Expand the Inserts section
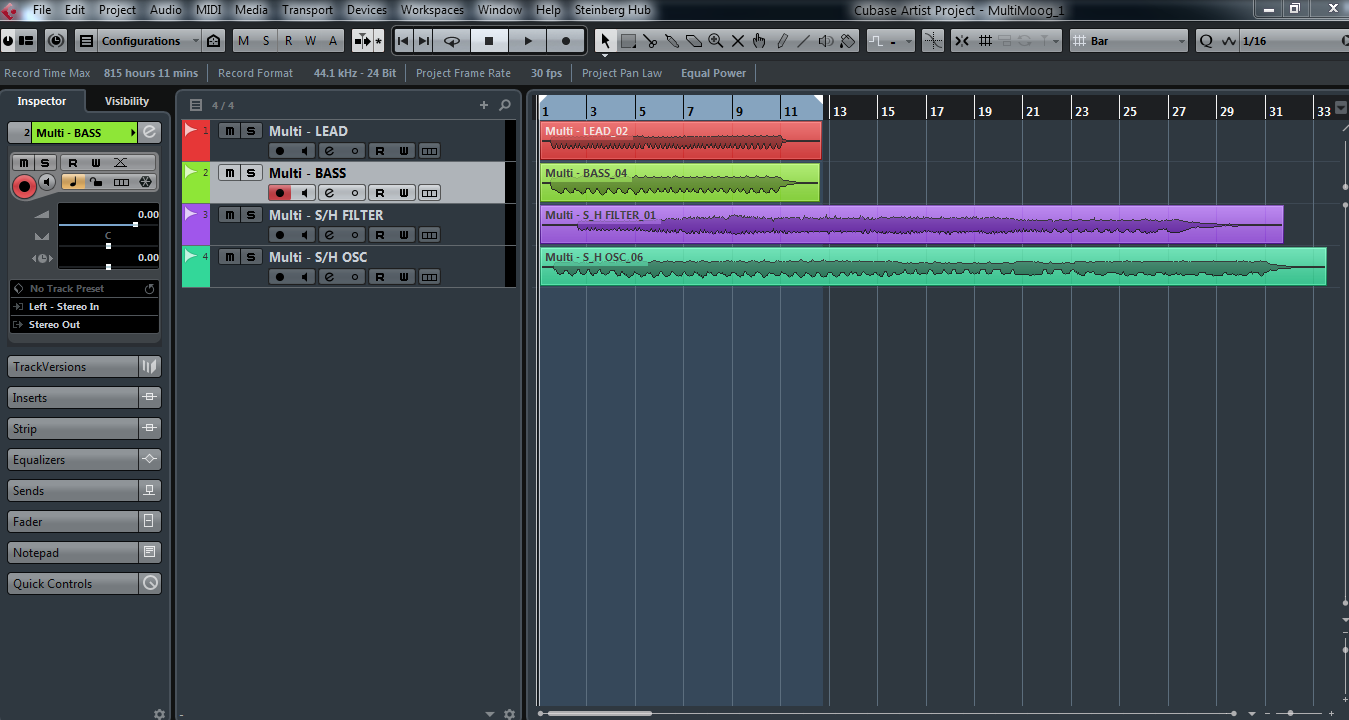This screenshot has height=720, width=1349. coord(72,398)
